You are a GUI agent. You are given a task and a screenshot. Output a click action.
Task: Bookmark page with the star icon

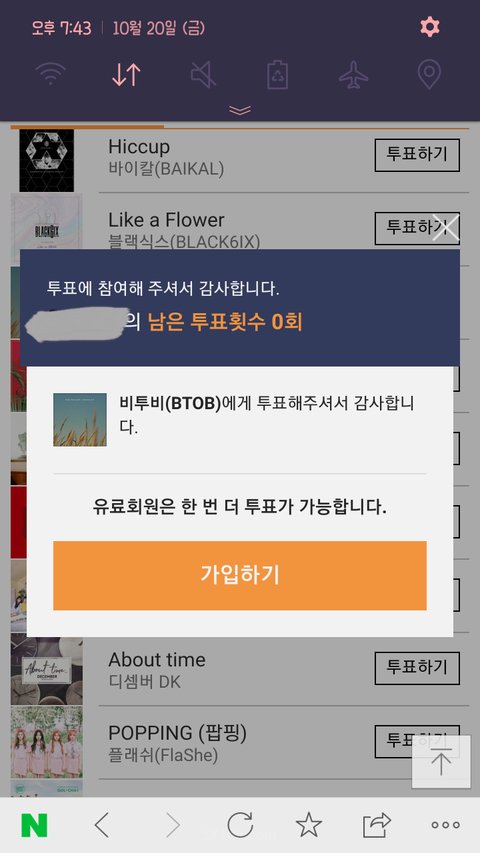point(309,825)
